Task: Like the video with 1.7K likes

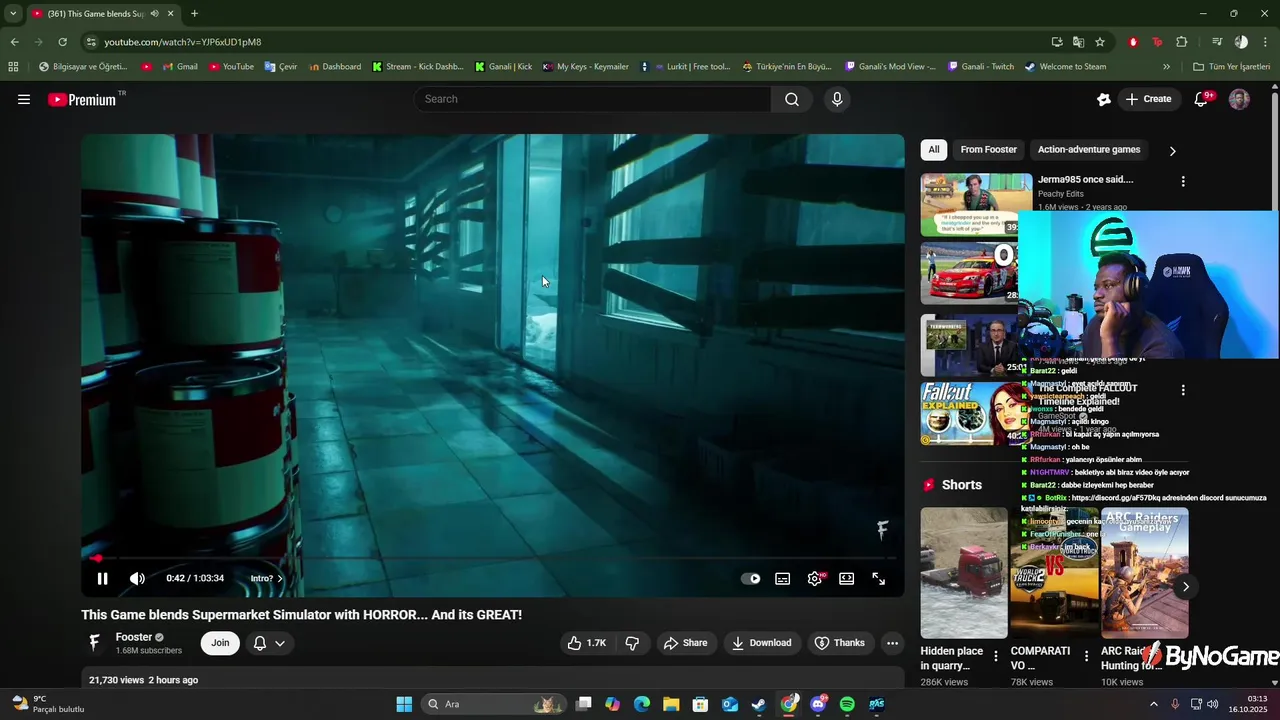Action: tap(586, 643)
